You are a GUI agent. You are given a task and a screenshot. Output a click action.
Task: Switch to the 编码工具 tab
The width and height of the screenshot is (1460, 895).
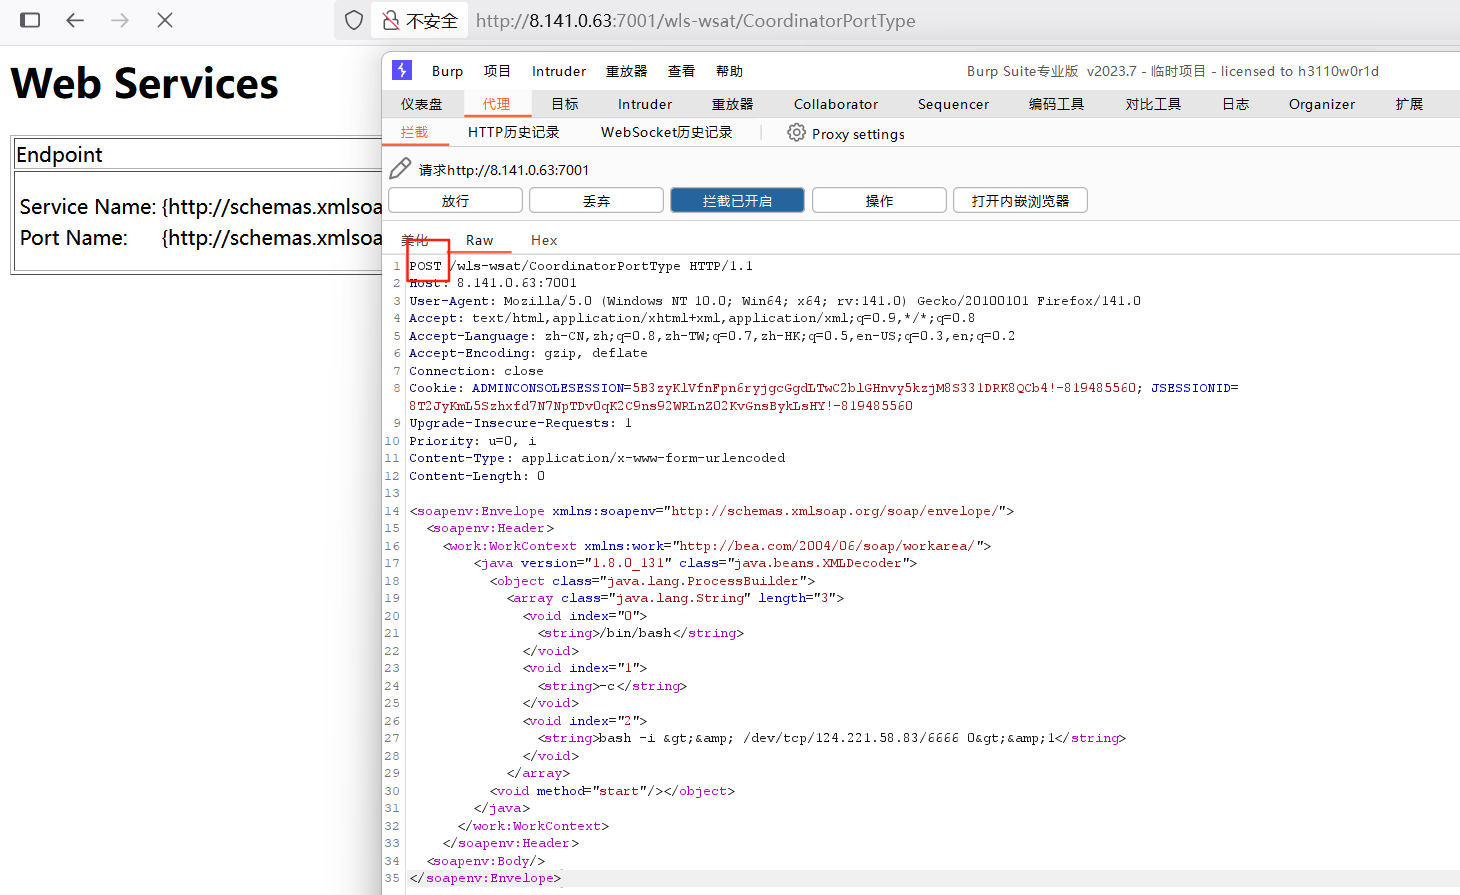tap(1056, 104)
